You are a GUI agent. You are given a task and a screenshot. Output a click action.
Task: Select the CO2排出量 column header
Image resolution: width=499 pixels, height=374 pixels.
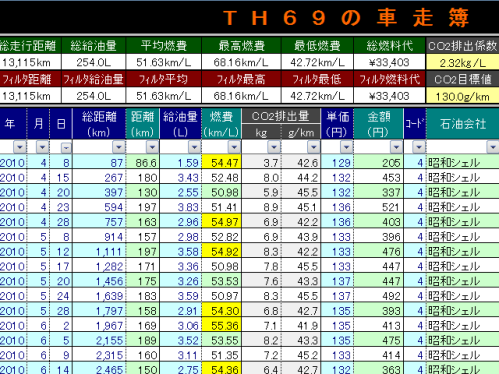pos(281,116)
